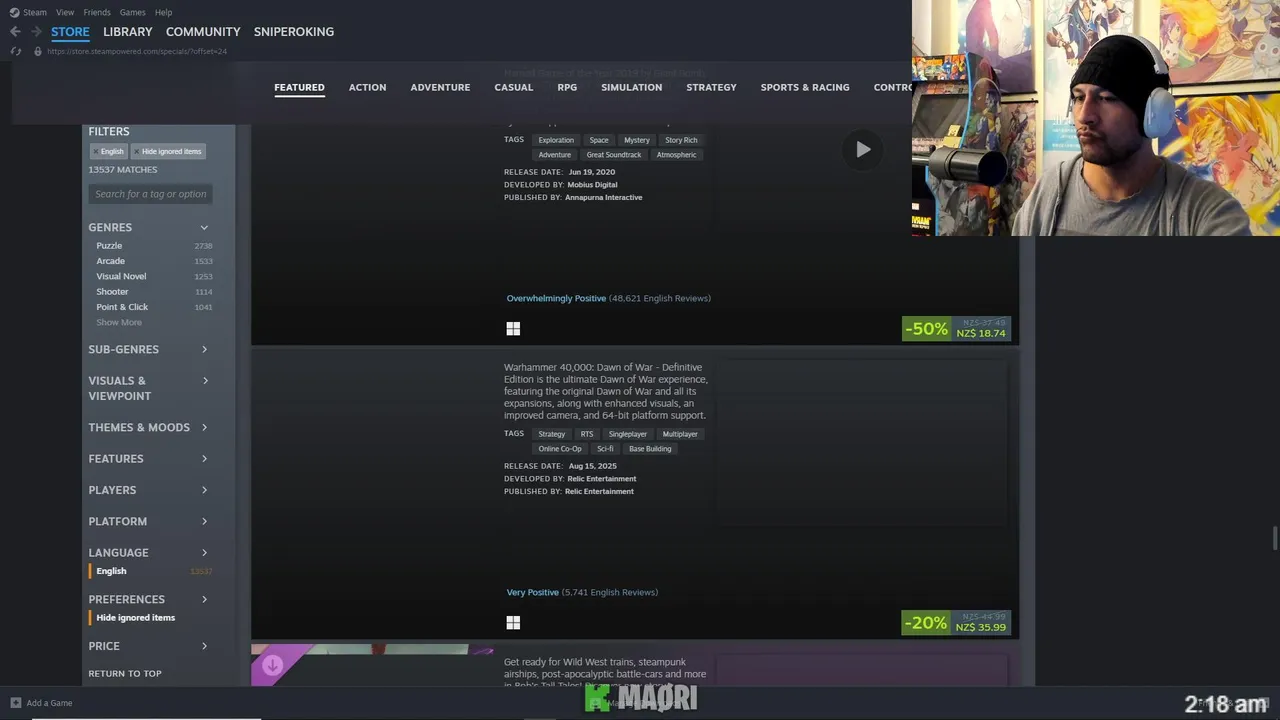
Task: Click Windows icon on the -50% game card
Action: coord(513,329)
